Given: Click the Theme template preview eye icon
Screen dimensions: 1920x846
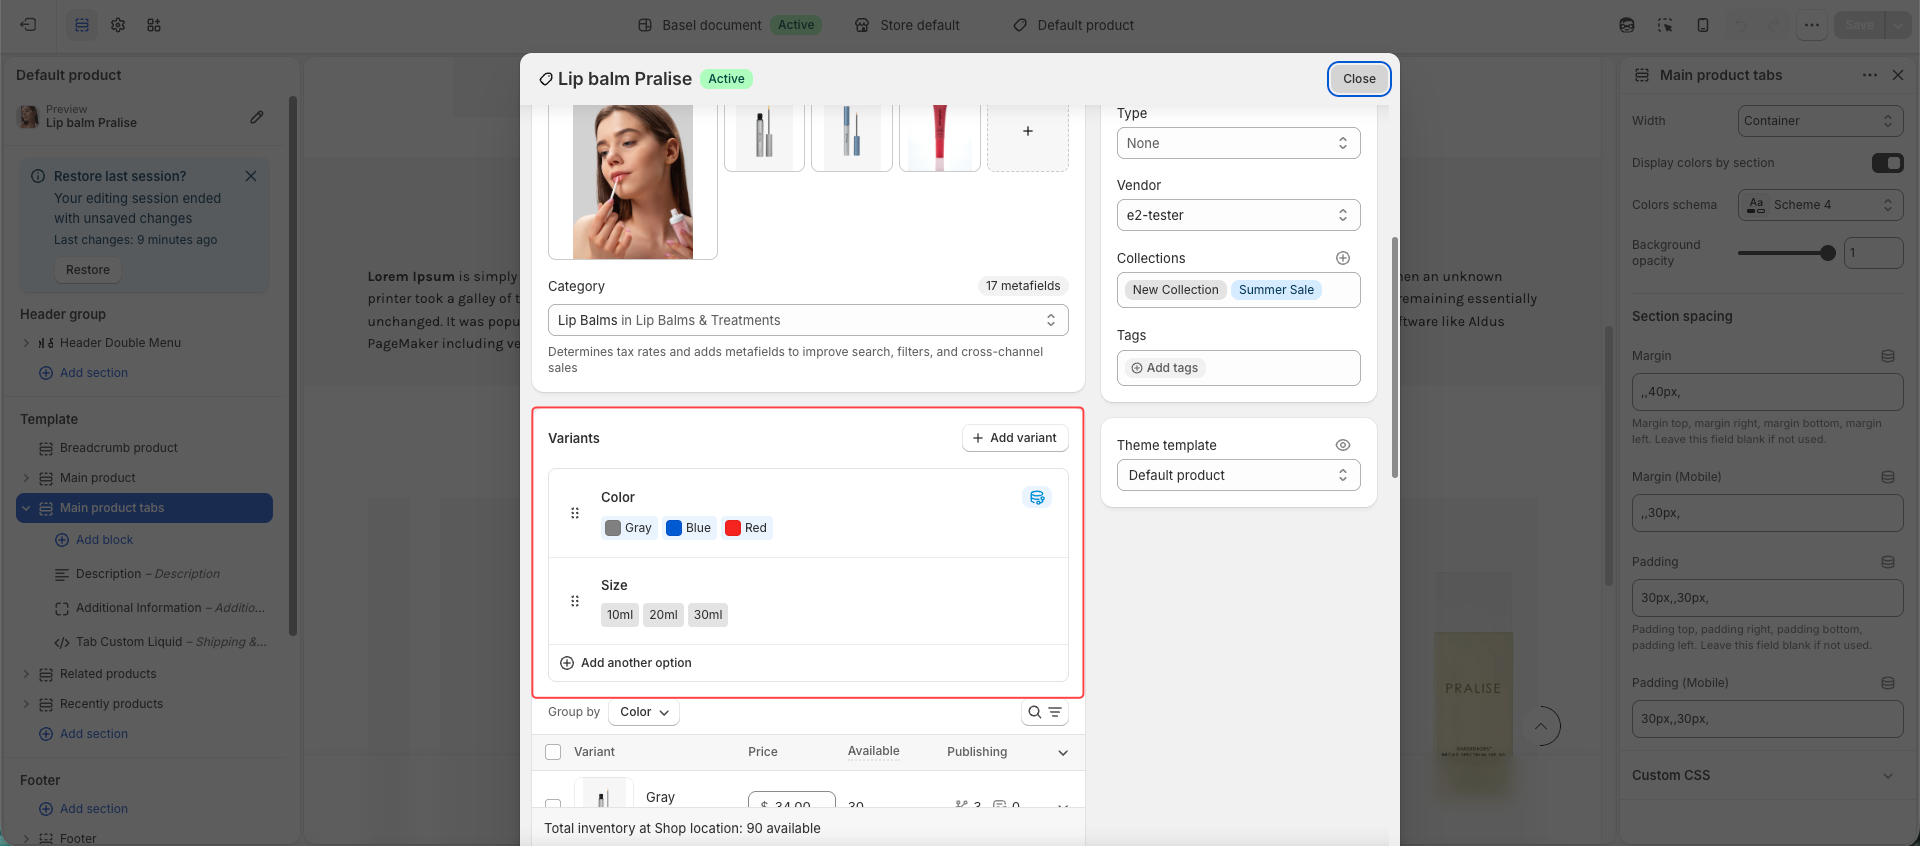Looking at the screenshot, I should (1343, 445).
